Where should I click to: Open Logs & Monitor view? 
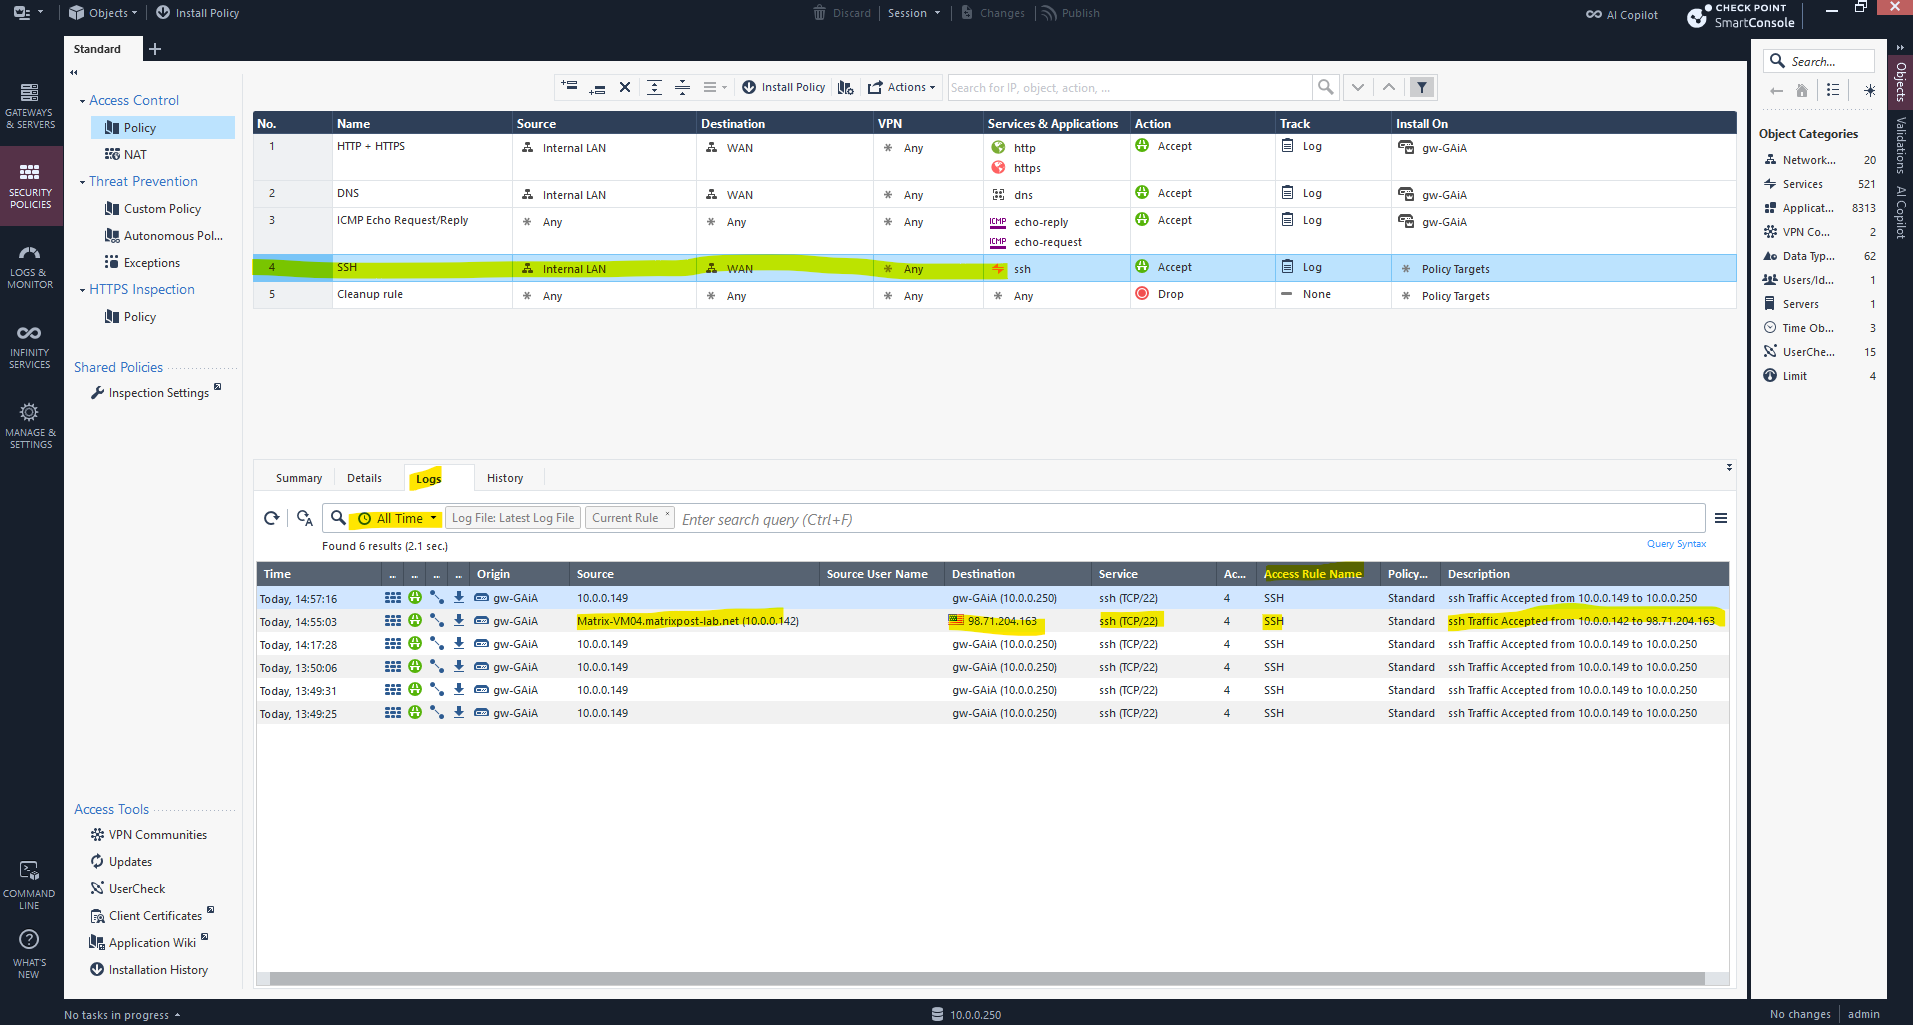(x=30, y=266)
